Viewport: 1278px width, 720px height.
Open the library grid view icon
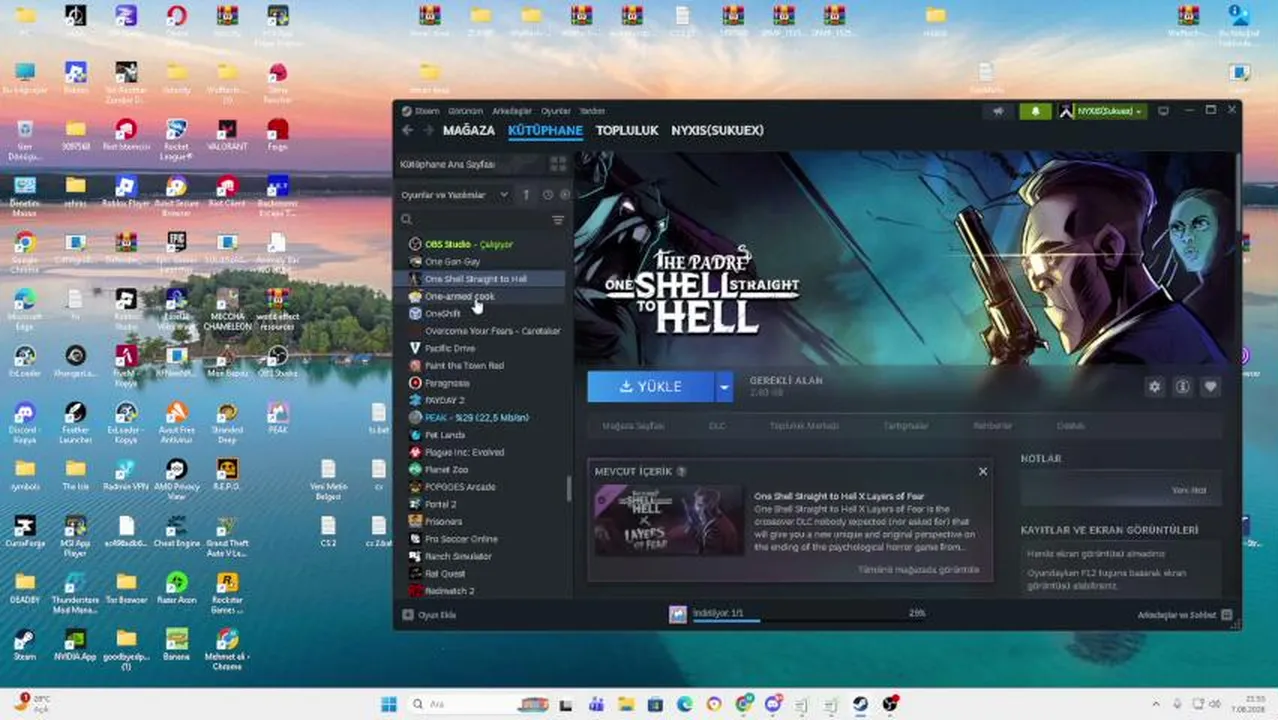[x=558, y=163]
